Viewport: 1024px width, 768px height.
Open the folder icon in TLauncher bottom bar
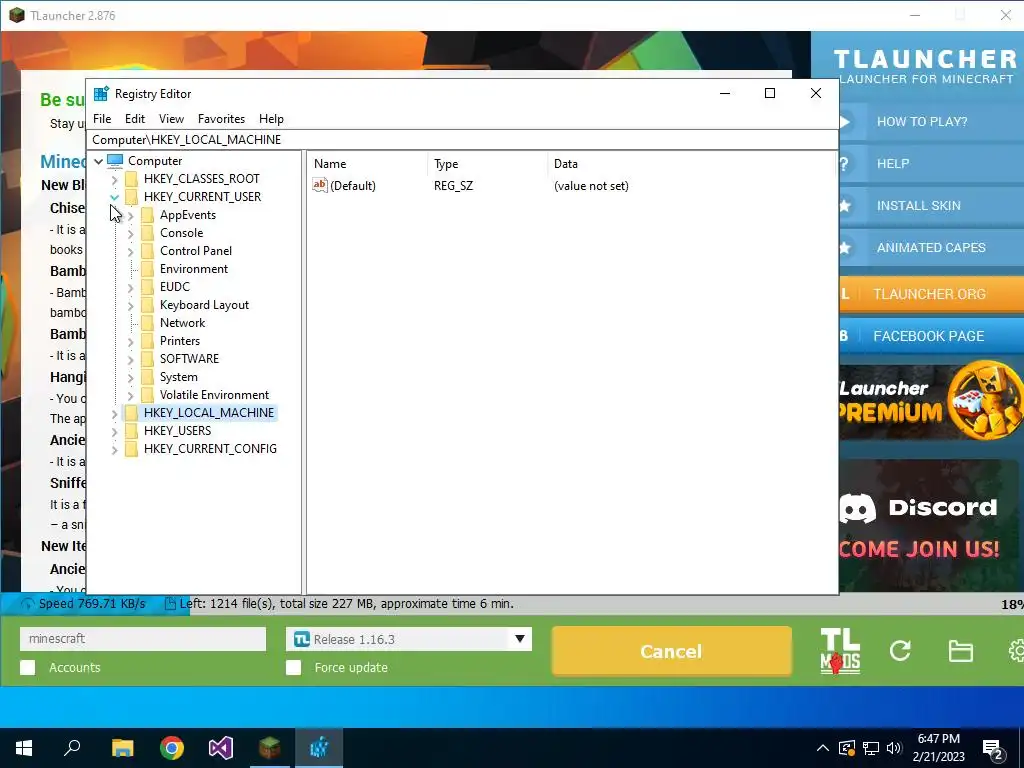[x=961, y=651]
